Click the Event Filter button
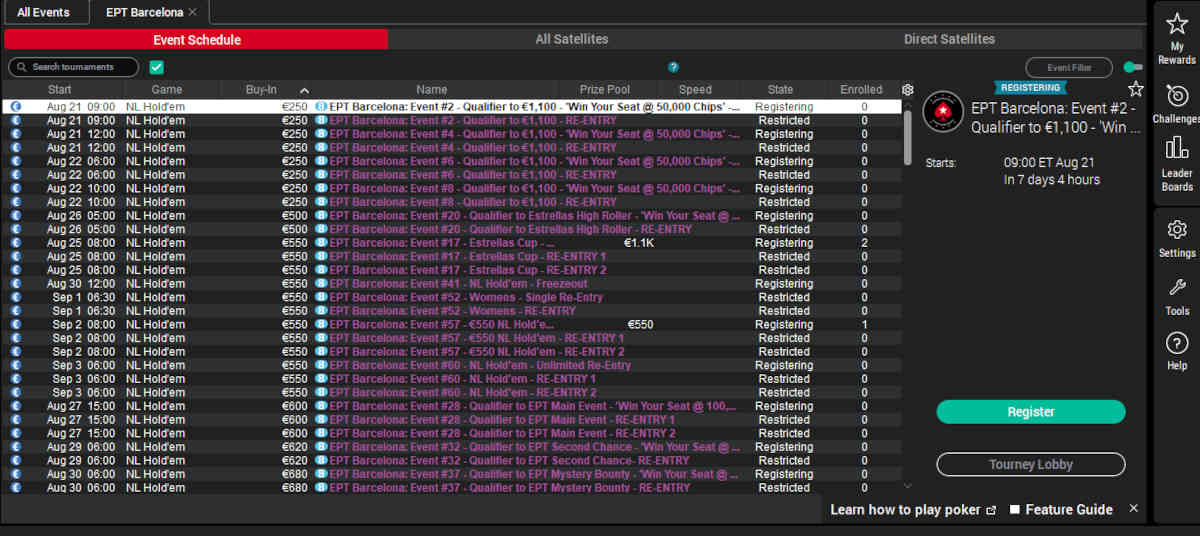The height and width of the screenshot is (536, 1200). (1069, 67)
